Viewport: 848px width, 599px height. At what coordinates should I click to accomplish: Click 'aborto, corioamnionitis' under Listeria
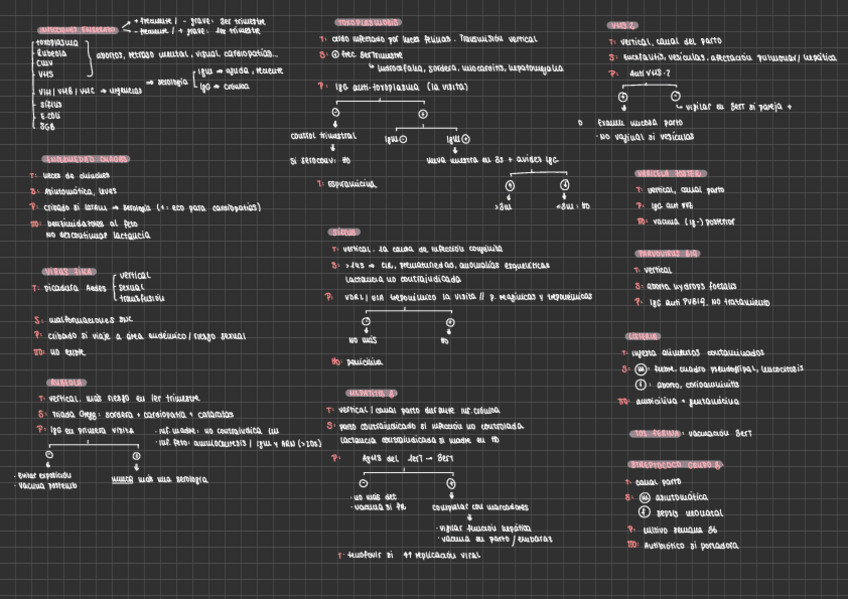coord(698,385)
